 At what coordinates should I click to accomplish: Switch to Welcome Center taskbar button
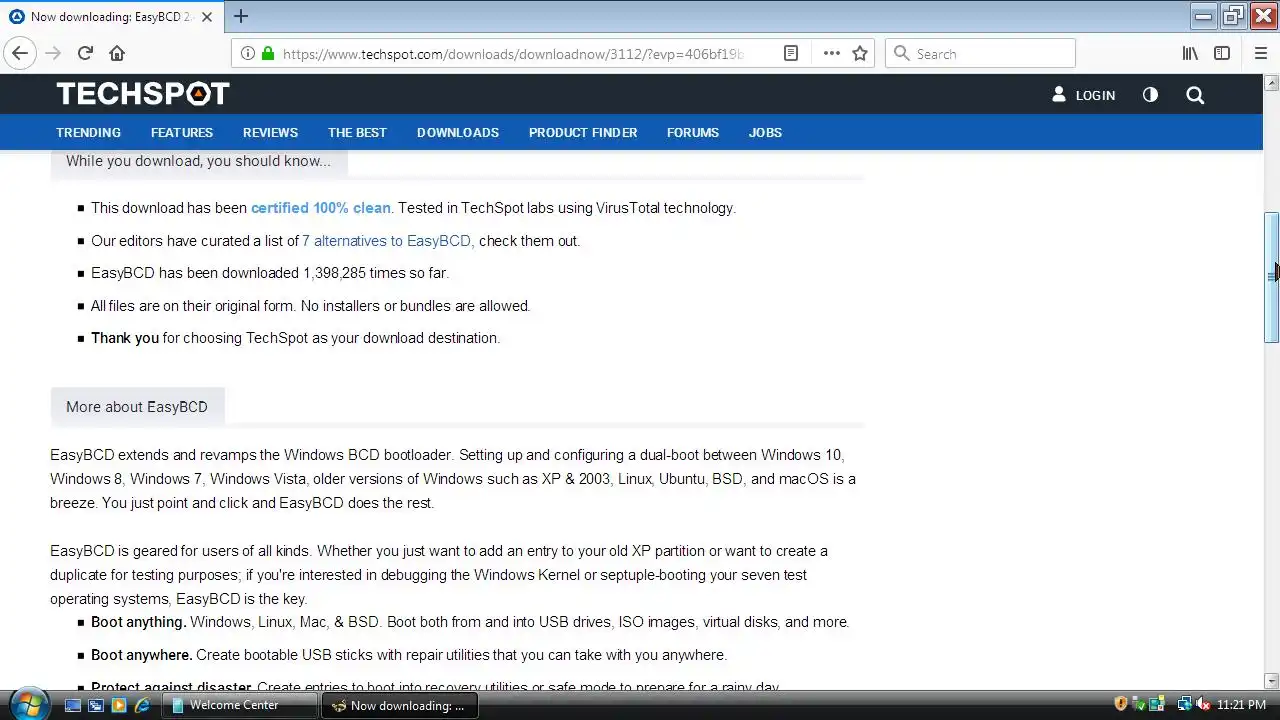pyautogui.click(x=240, y=705)
